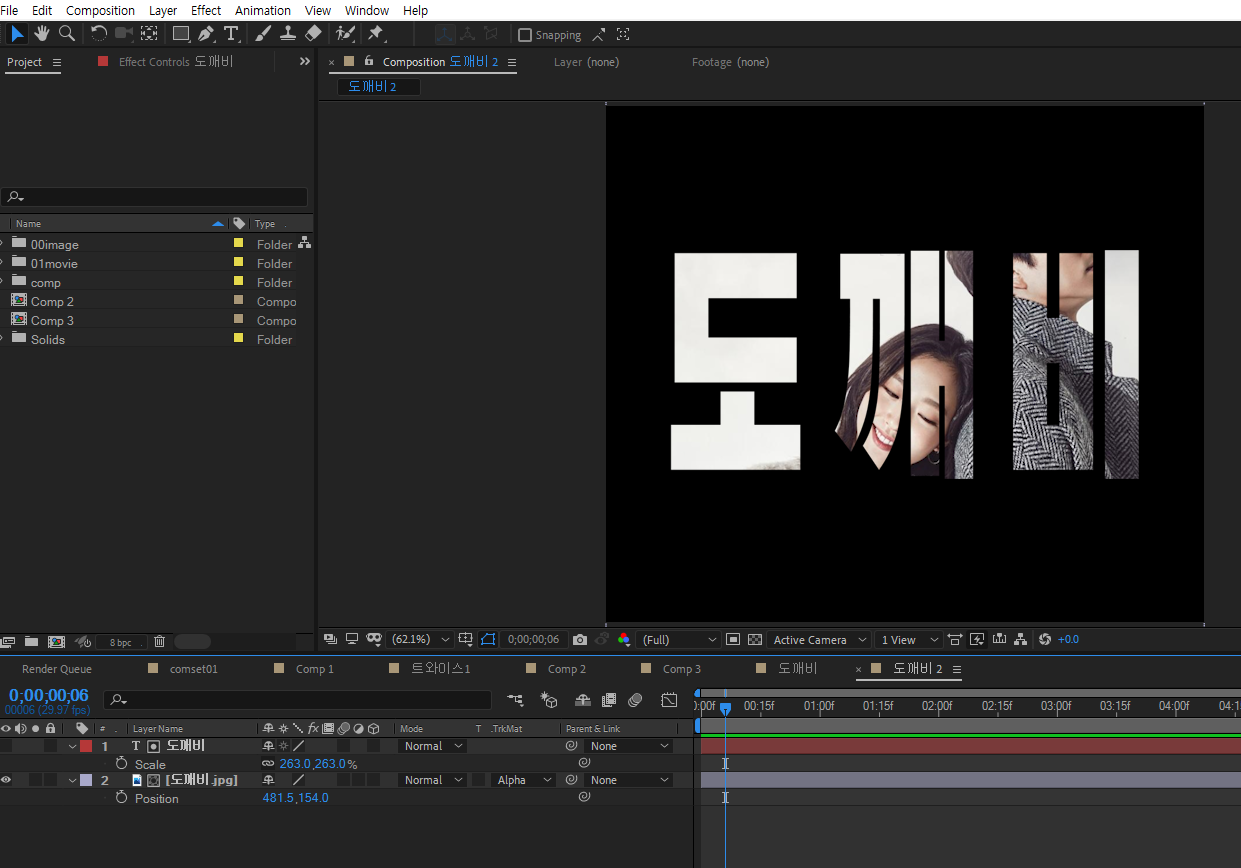Toggle Motion Blur enable icon in timeline
This screenshot has width=1241, height=868.
pyautogui.click(x=635, y=700)
